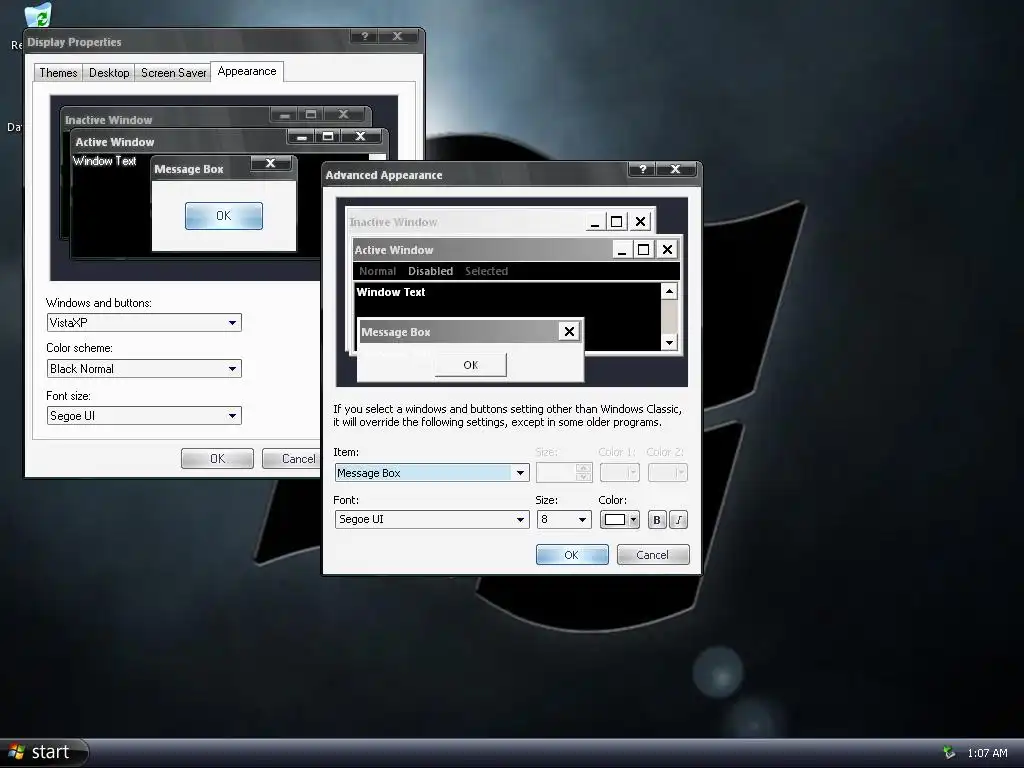Close the Display Properties window
The height and width of the screenshot is (768, 1024).
[397, 37]
